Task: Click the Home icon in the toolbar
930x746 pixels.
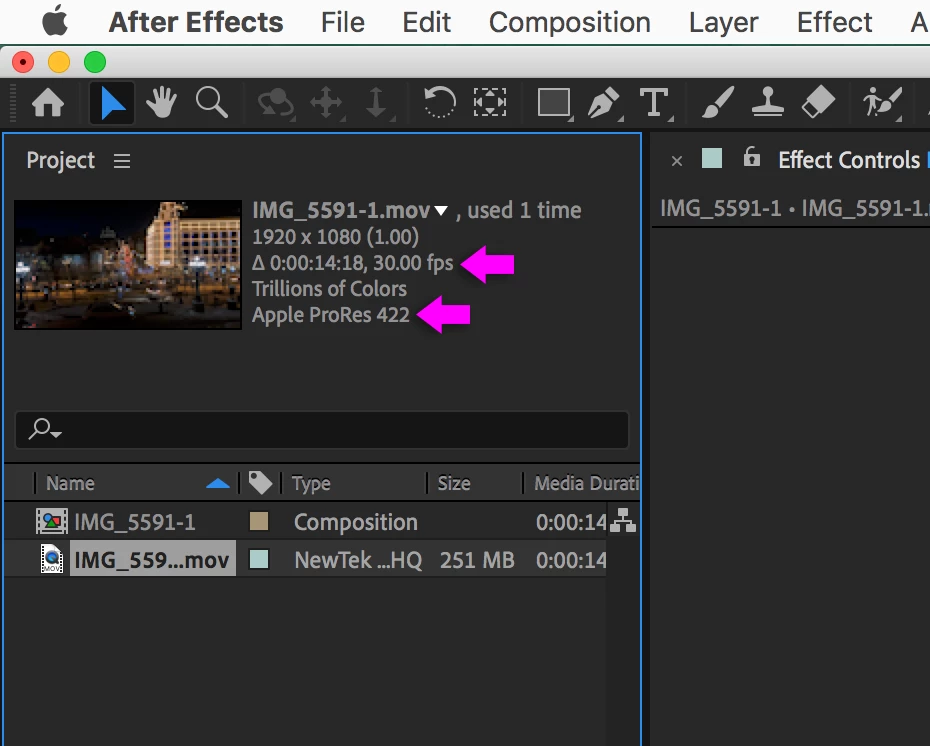Action: [x=48, y=103]
